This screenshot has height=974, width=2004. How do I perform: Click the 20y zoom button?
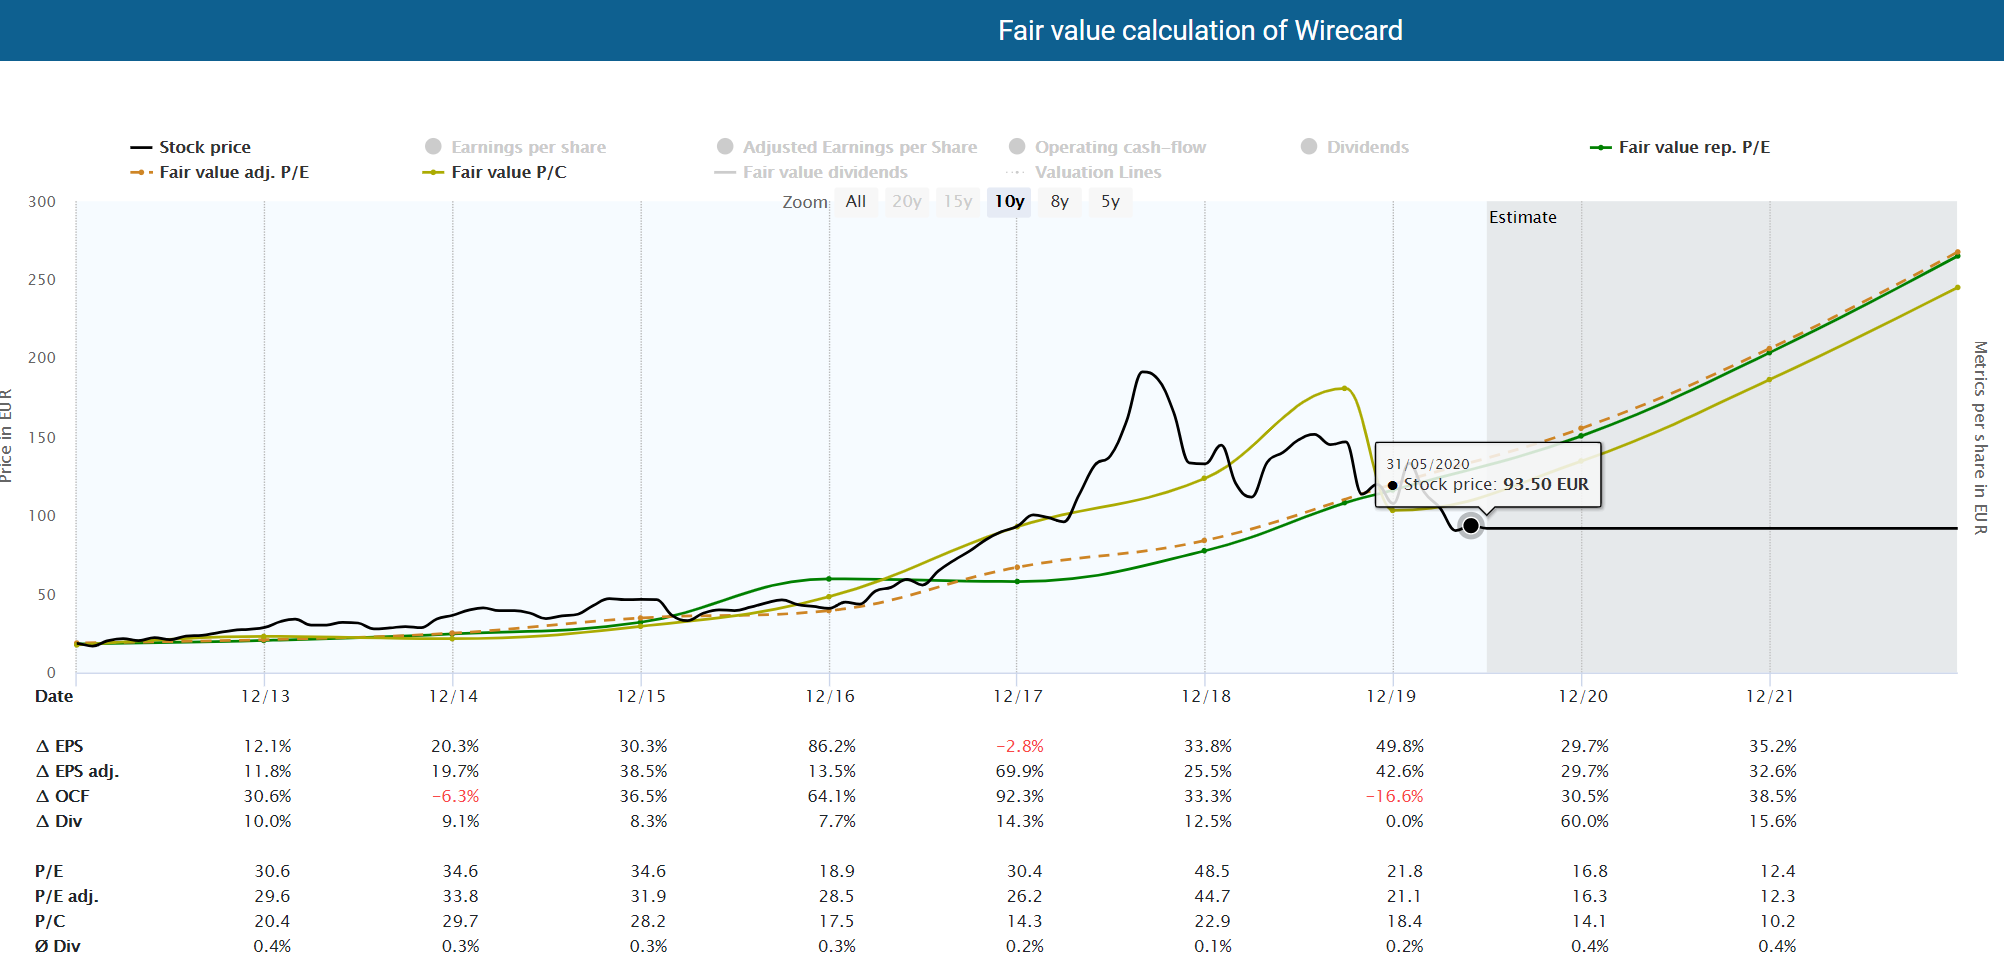tap(906, 201)
